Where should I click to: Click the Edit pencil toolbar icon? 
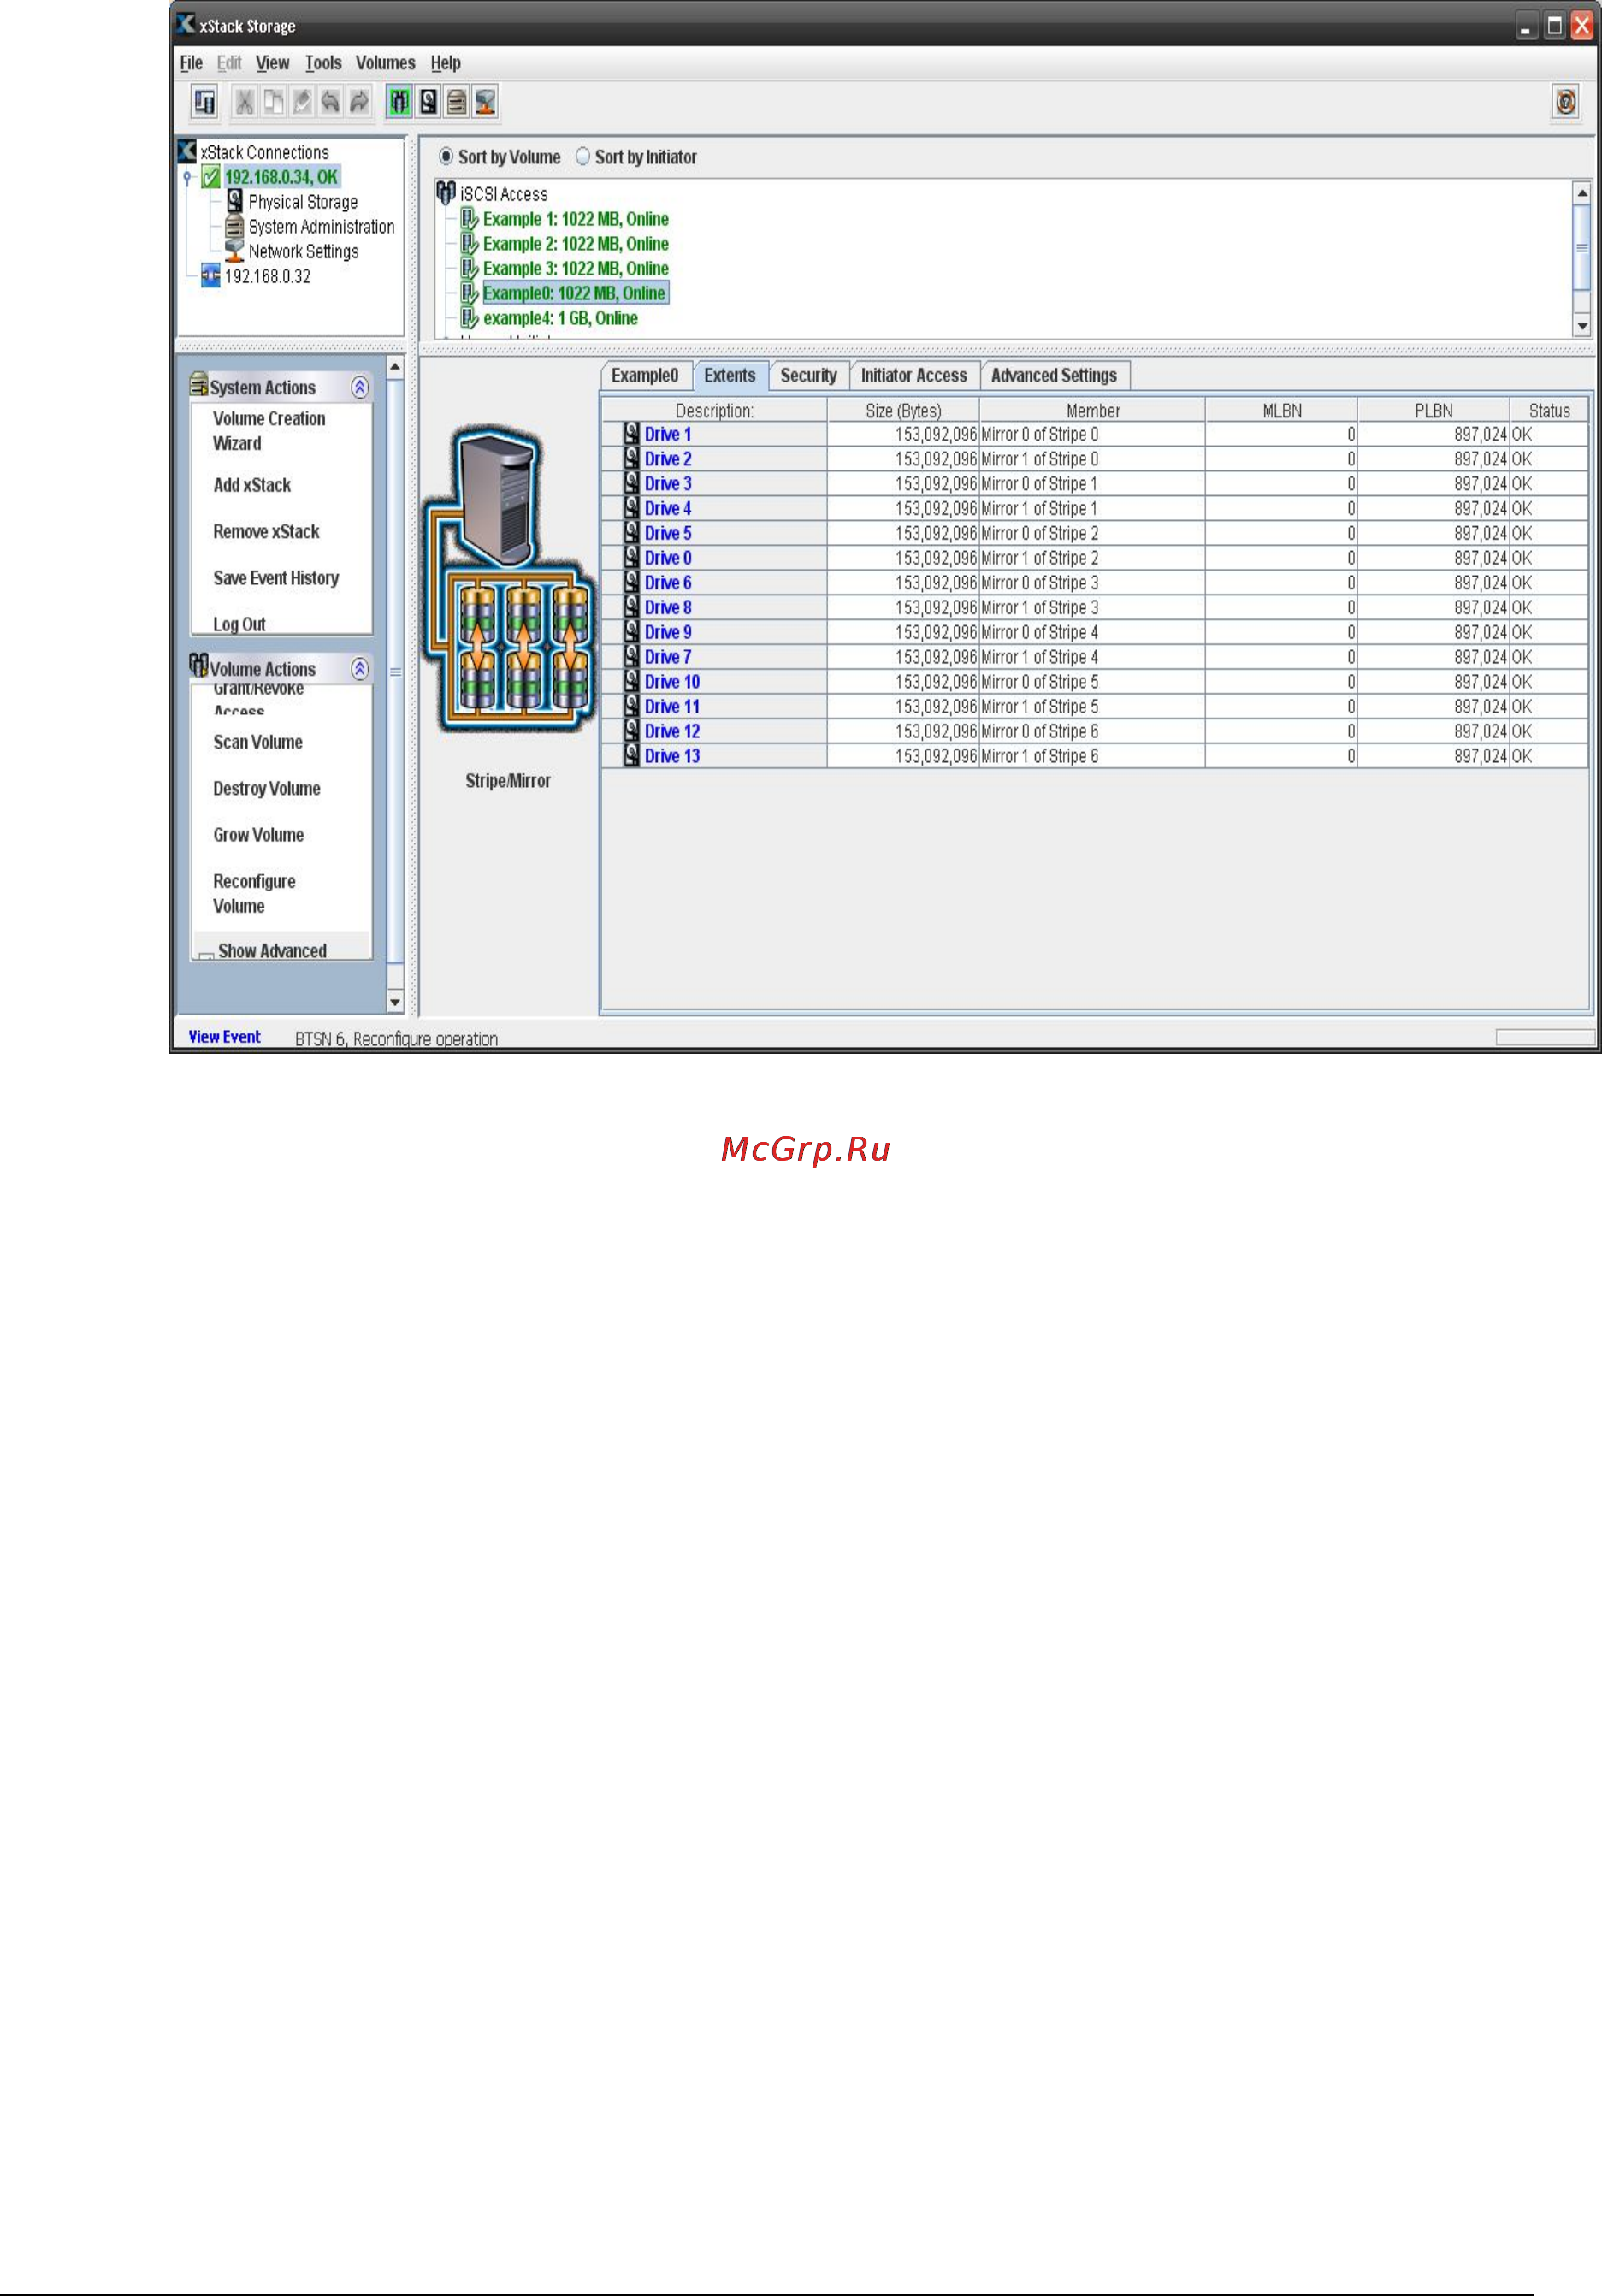(301, 102)
